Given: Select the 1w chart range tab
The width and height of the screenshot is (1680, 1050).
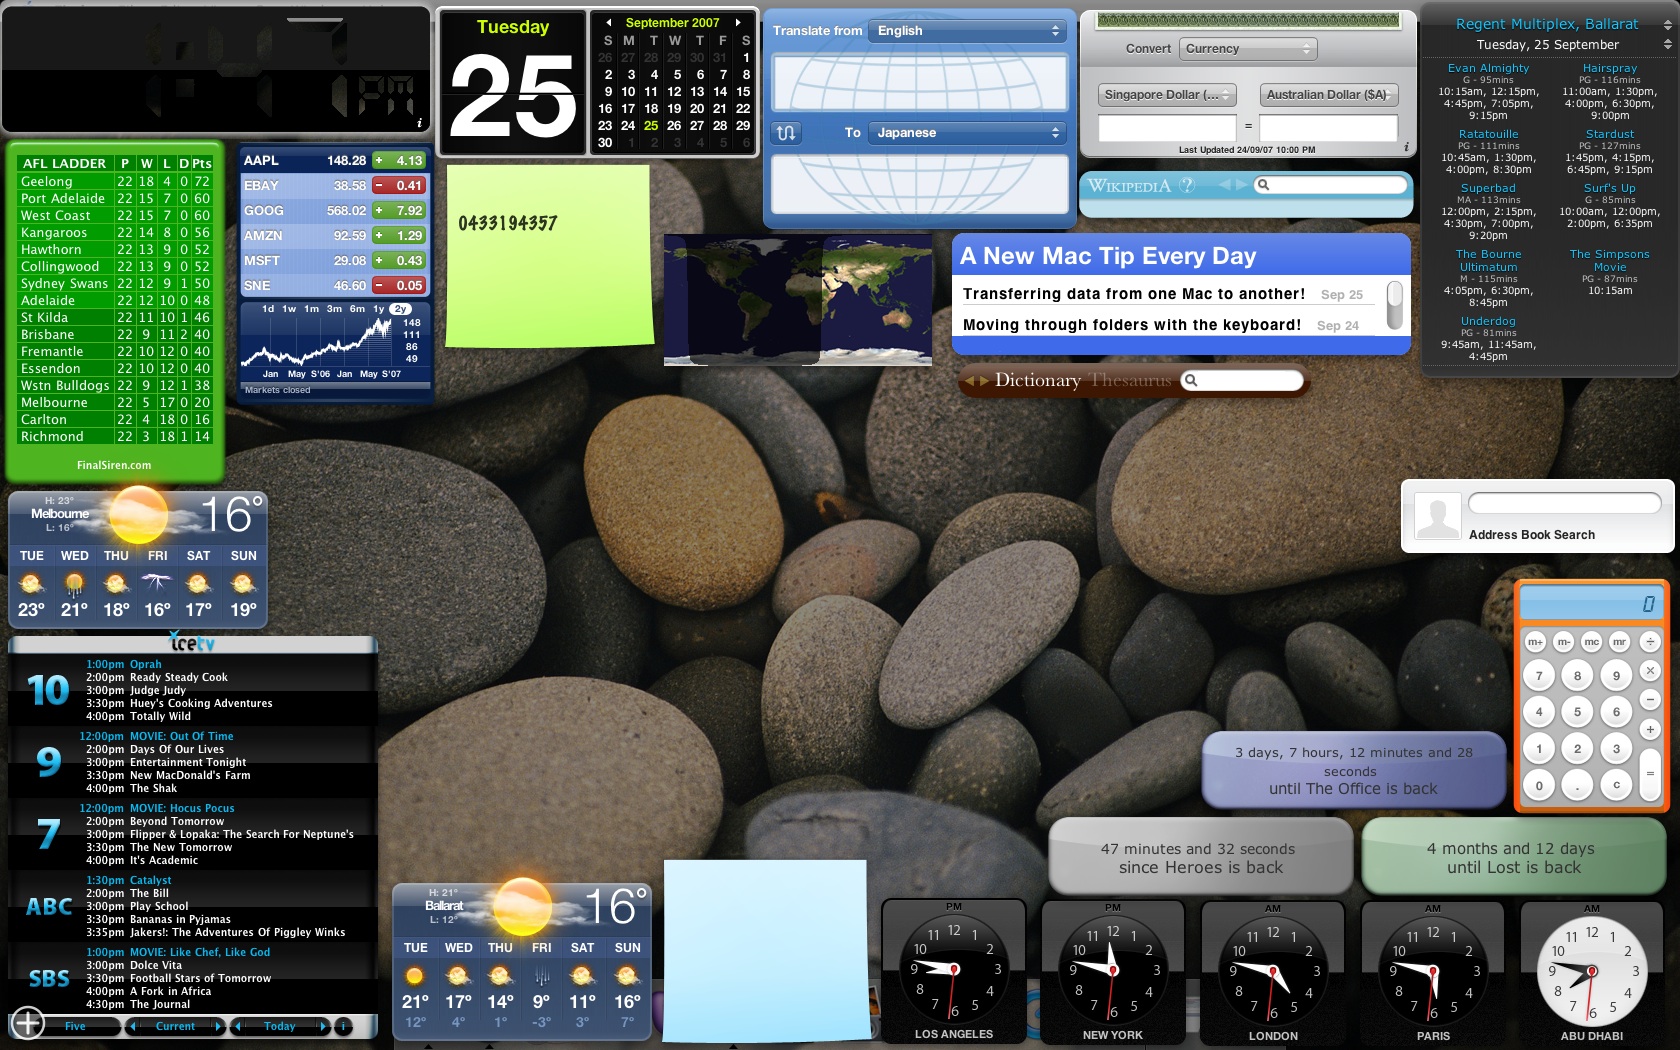Looking at the screenshot, I should 289,309.
